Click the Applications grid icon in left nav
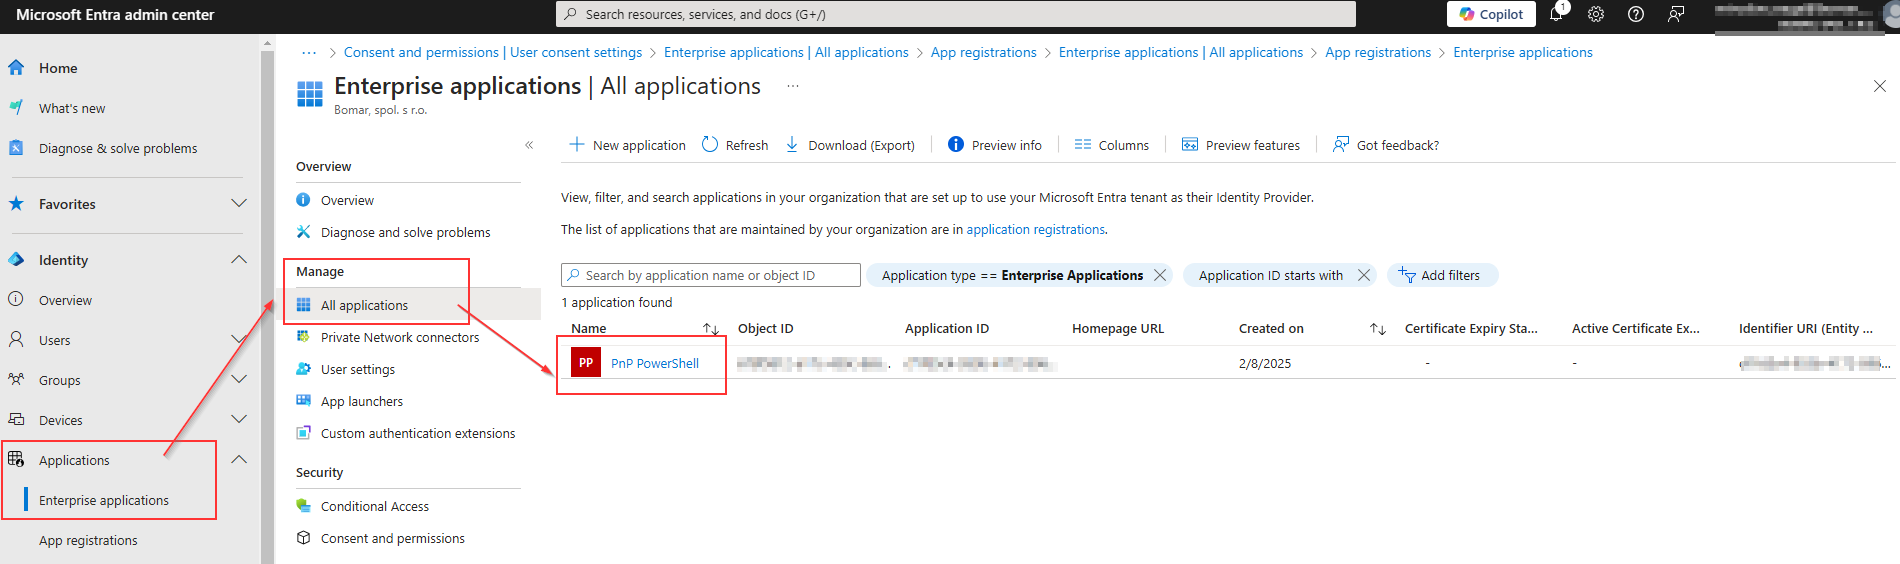This screenshot has height=564, width=1900. 16,459
